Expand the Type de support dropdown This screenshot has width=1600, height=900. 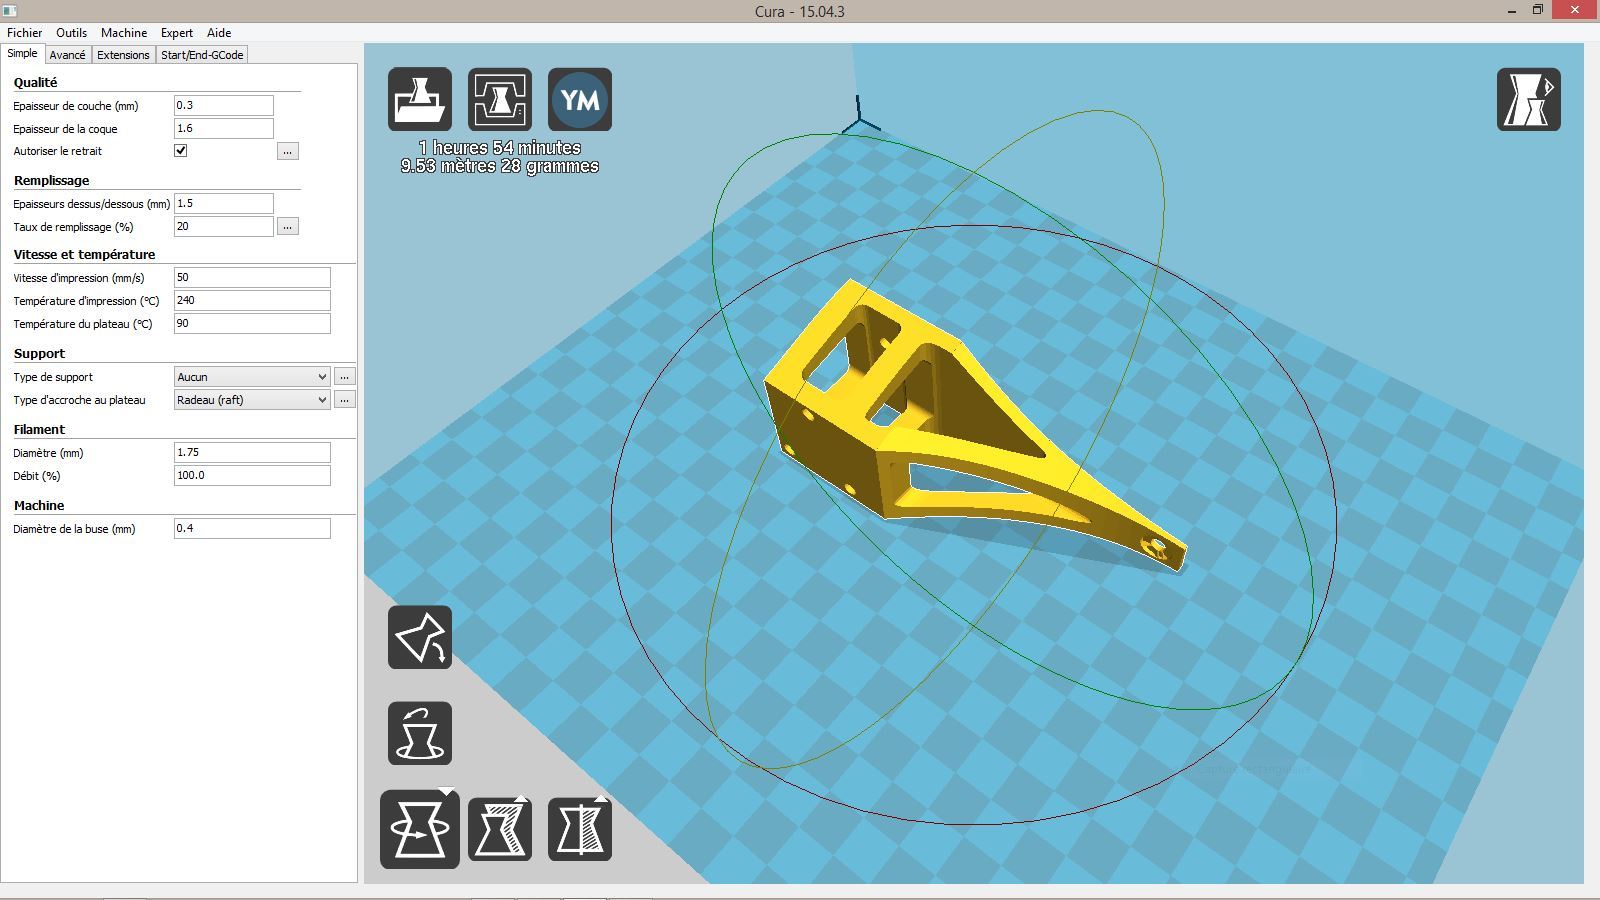252,377
